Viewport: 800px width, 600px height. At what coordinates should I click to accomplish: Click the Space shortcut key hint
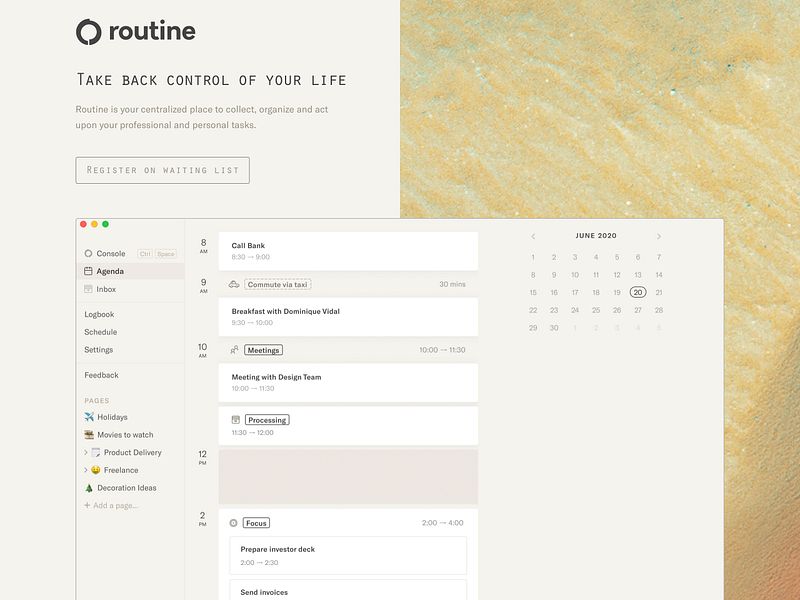click(165, 254)
